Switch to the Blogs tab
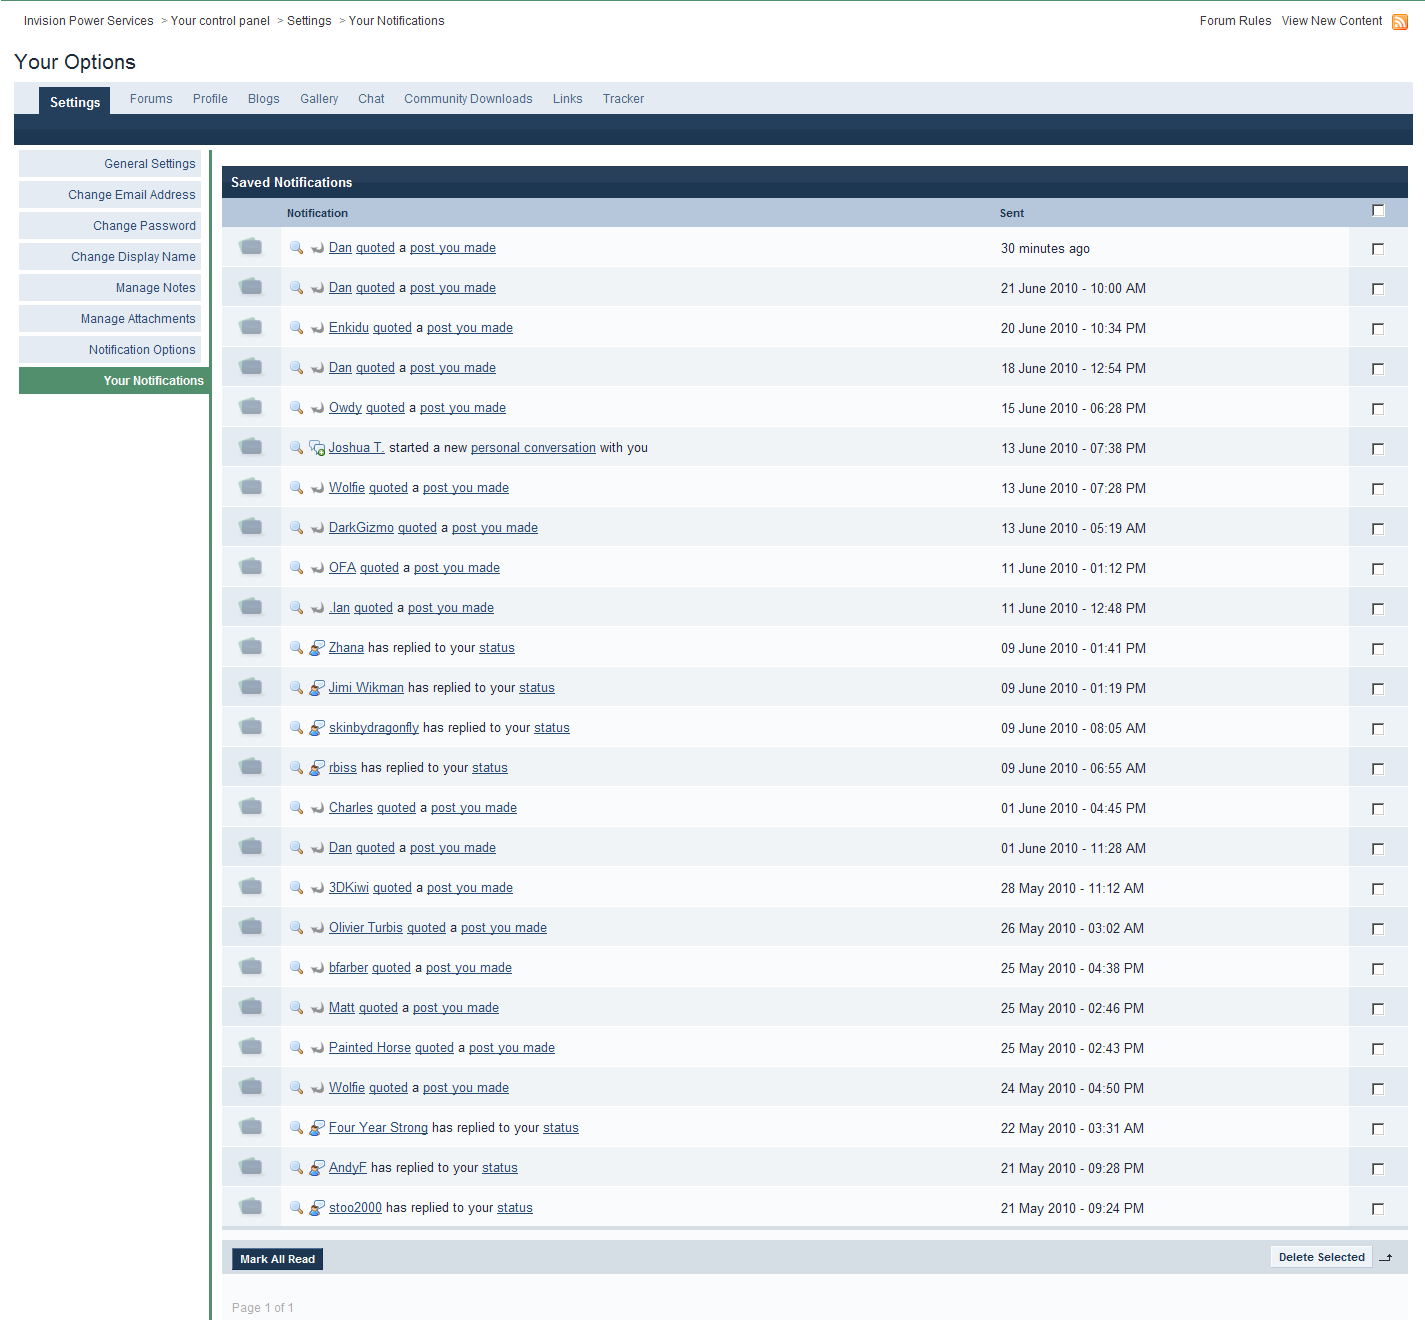1425x1320 pixels. [264, 99]
